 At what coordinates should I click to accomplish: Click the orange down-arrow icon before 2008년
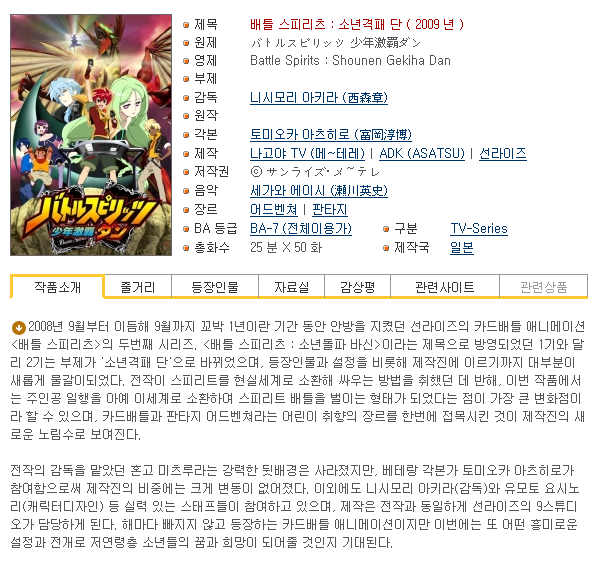[x=18, y=327]
